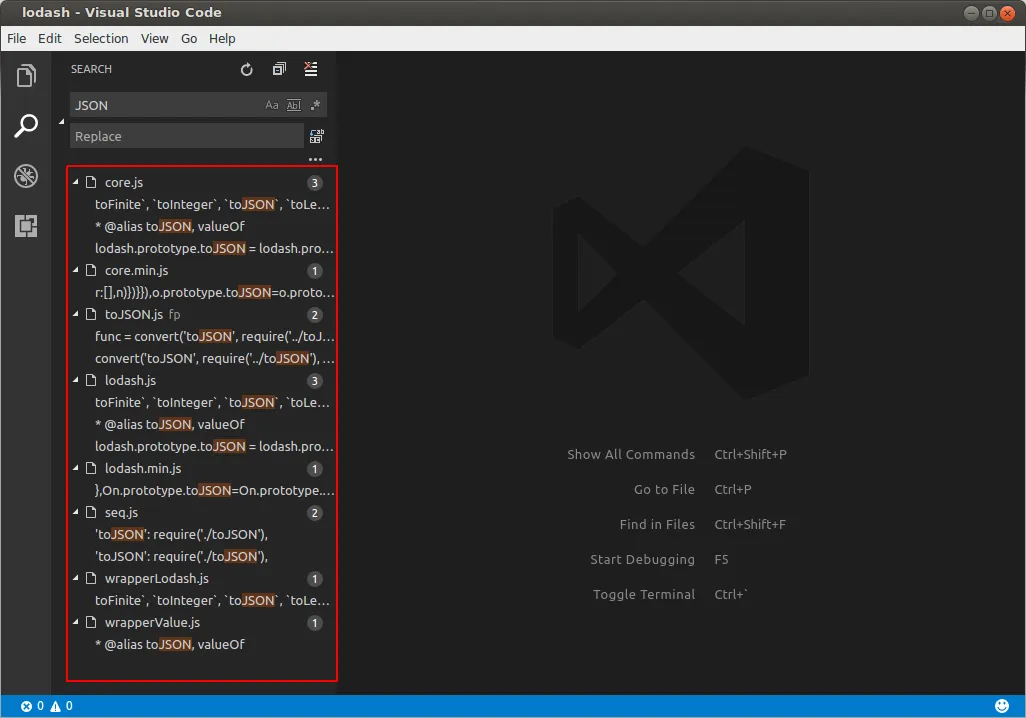Collapse seq.js results
Screen dimensions: 1026x718
(75, 512)
